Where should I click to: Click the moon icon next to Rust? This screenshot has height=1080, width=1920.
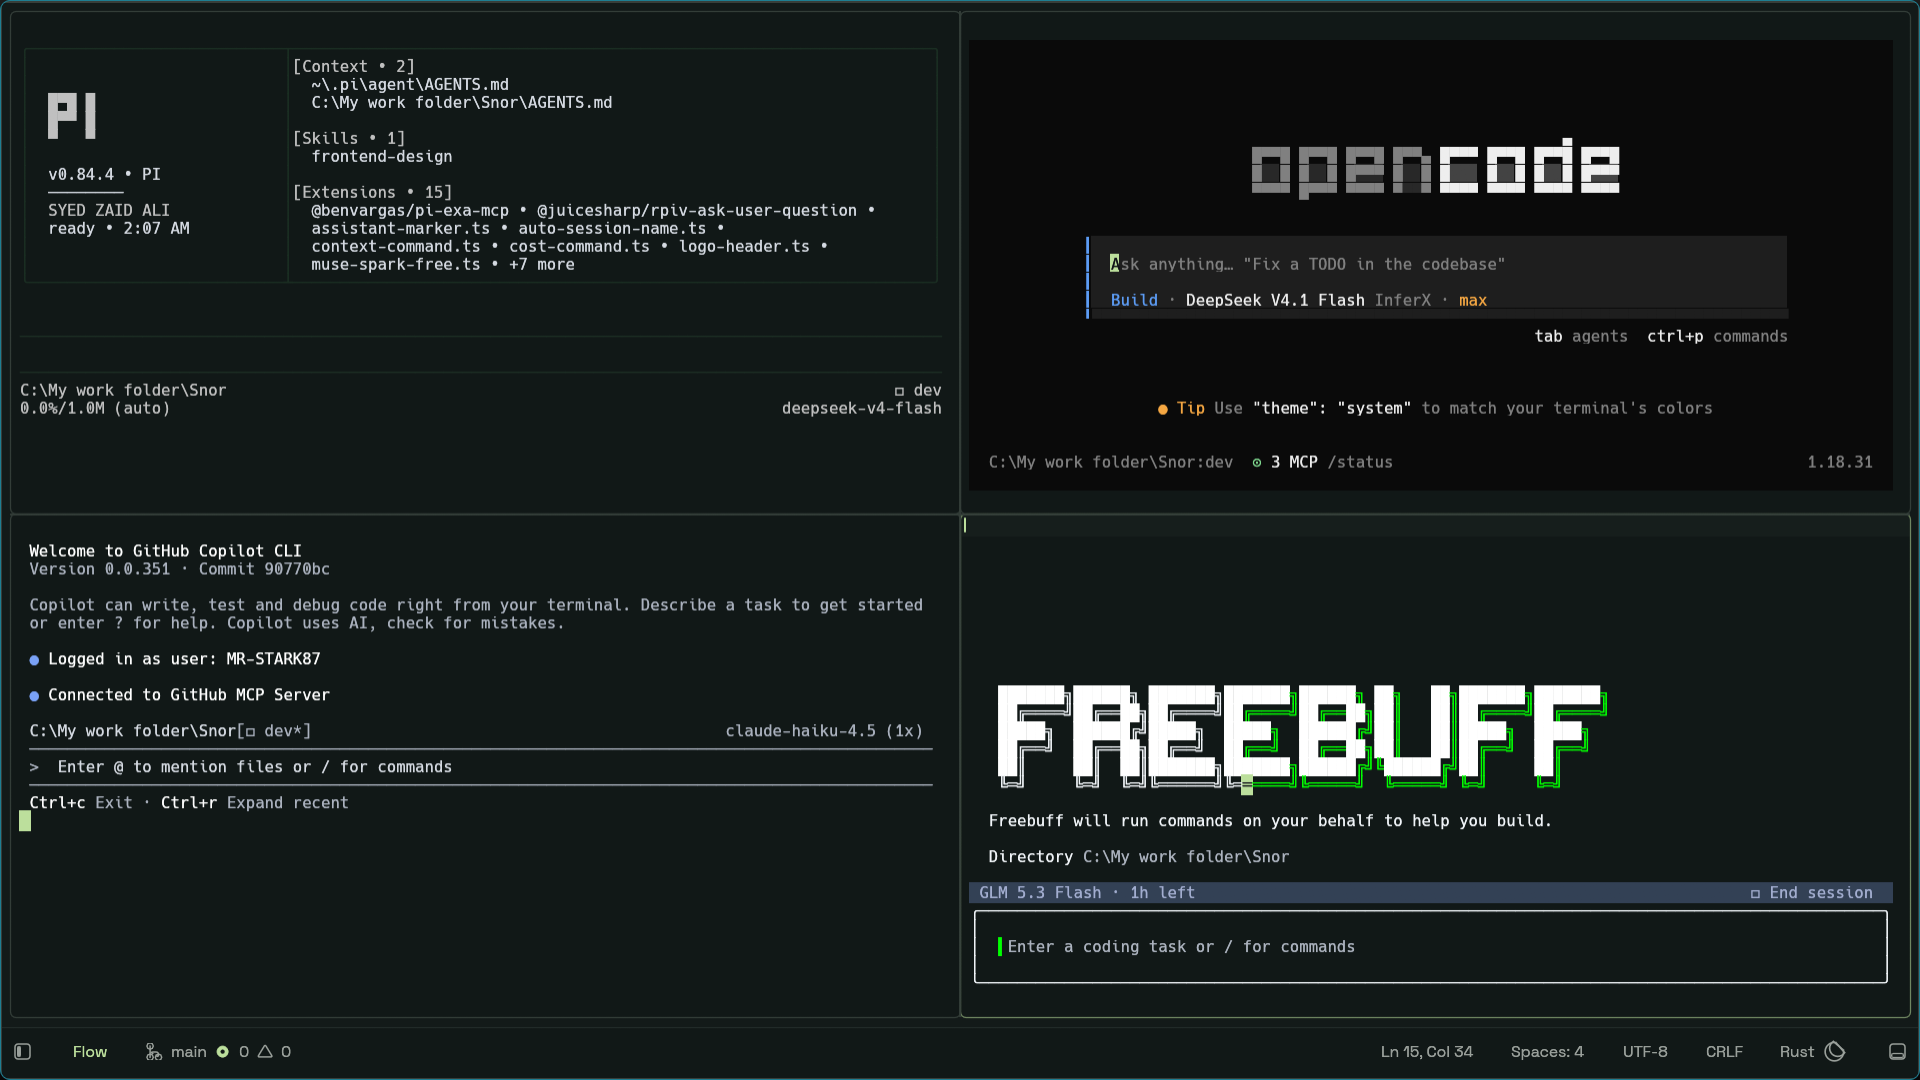point(1835,1051)
